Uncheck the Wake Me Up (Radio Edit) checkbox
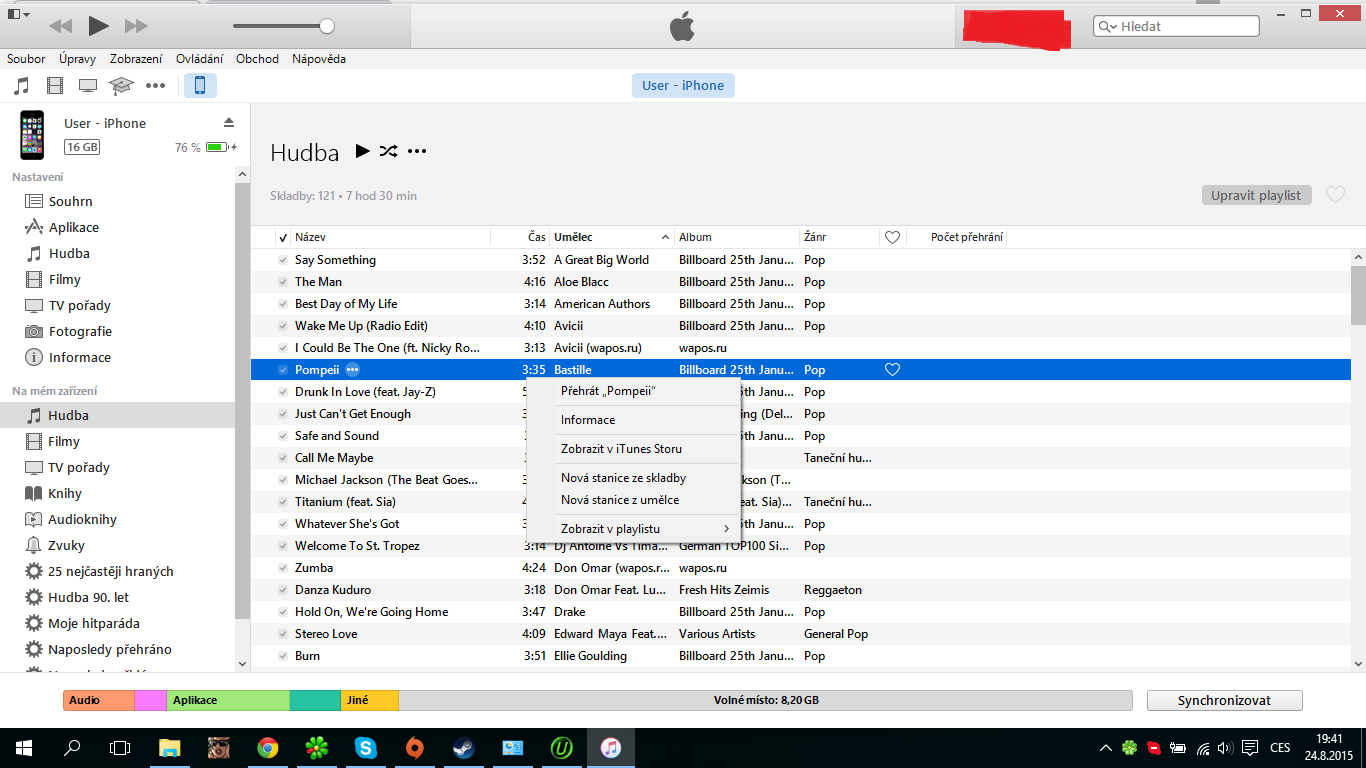Screen dimensions: 1366x768 pos(283,326)
